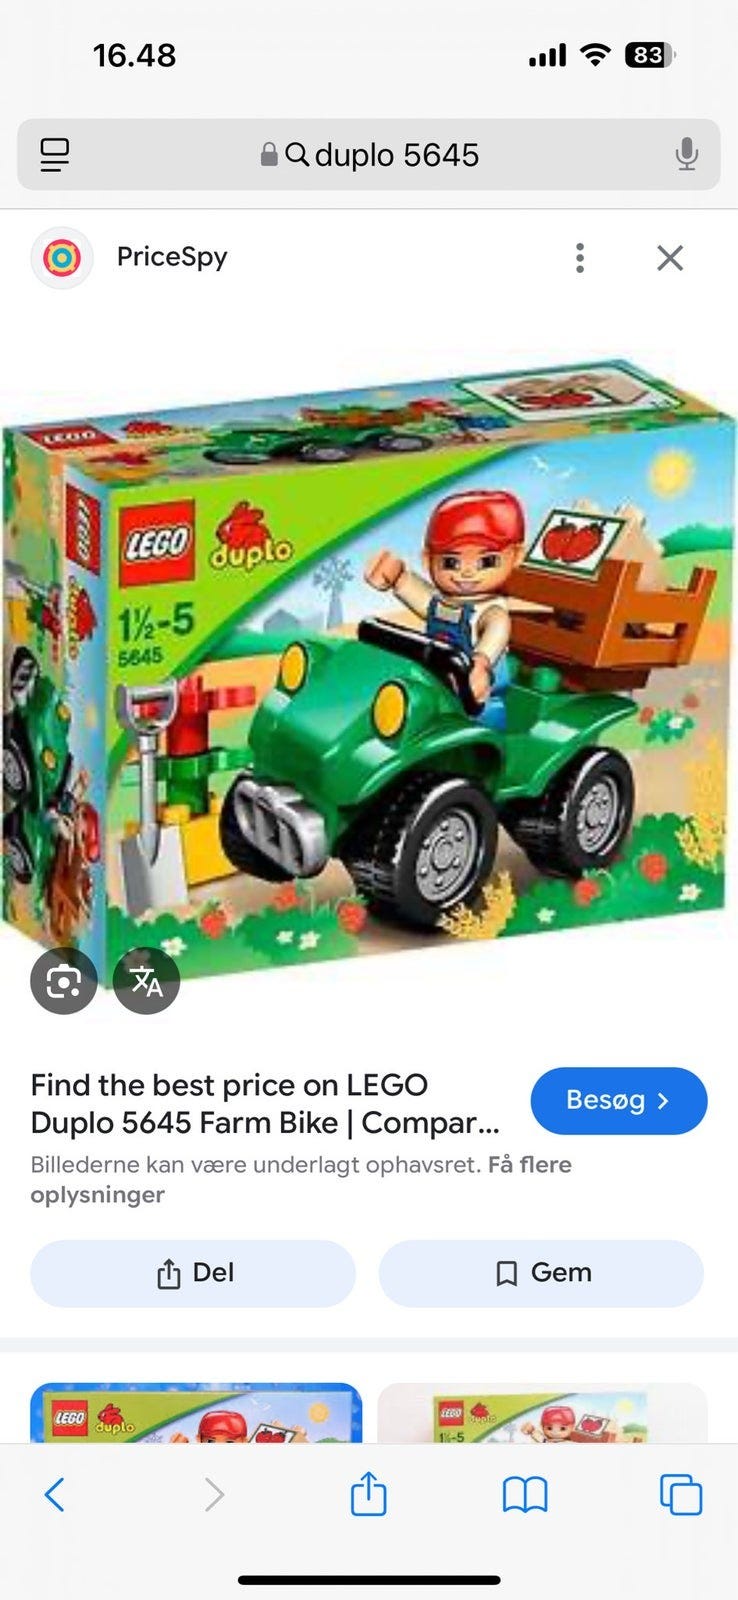Viewport: 738px width, 1600px height.
Task: Open the first related Duplo thumbnail
Action: pyautogui.click(x=196, y=1412)
